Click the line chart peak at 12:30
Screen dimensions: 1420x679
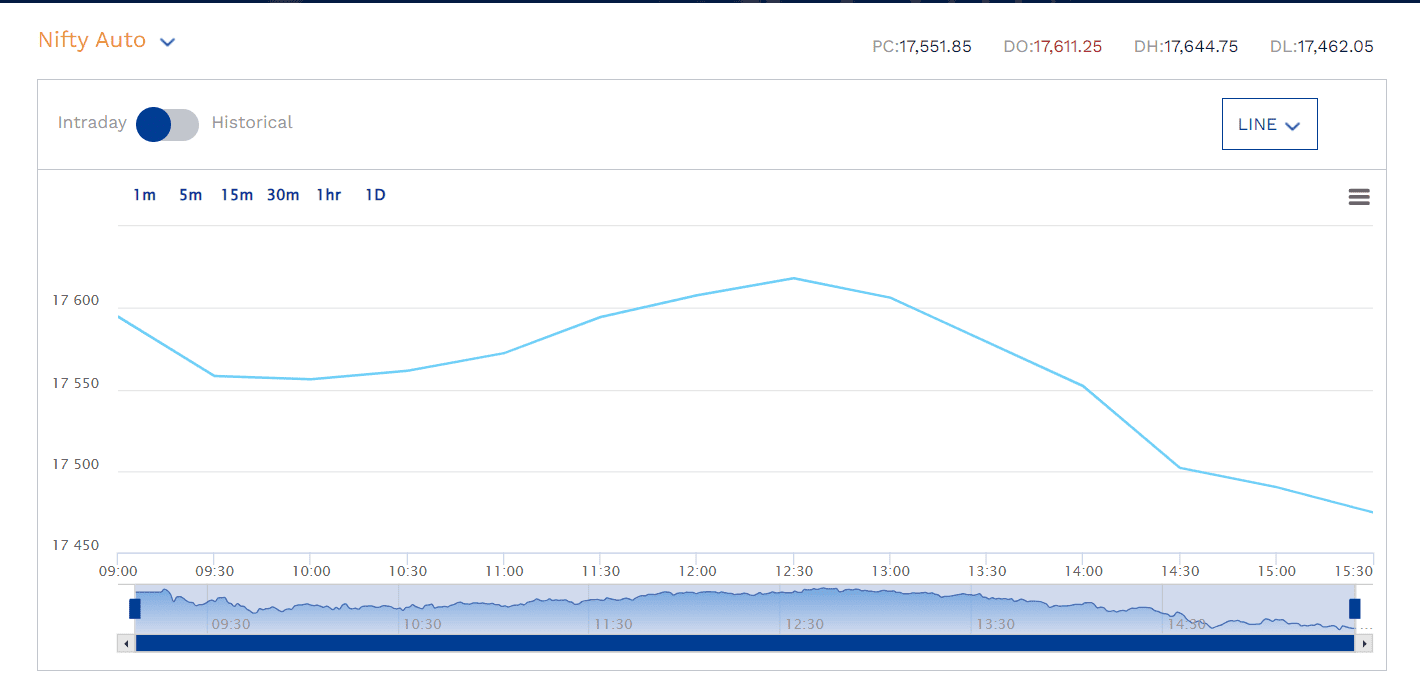[x=793, y=278]
